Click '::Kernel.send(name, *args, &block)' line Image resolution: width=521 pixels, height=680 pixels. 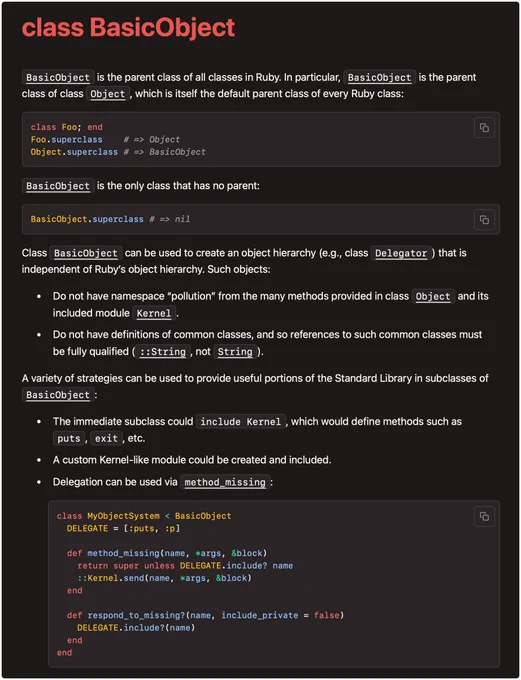pyautogui.click(x=164, y=578)
